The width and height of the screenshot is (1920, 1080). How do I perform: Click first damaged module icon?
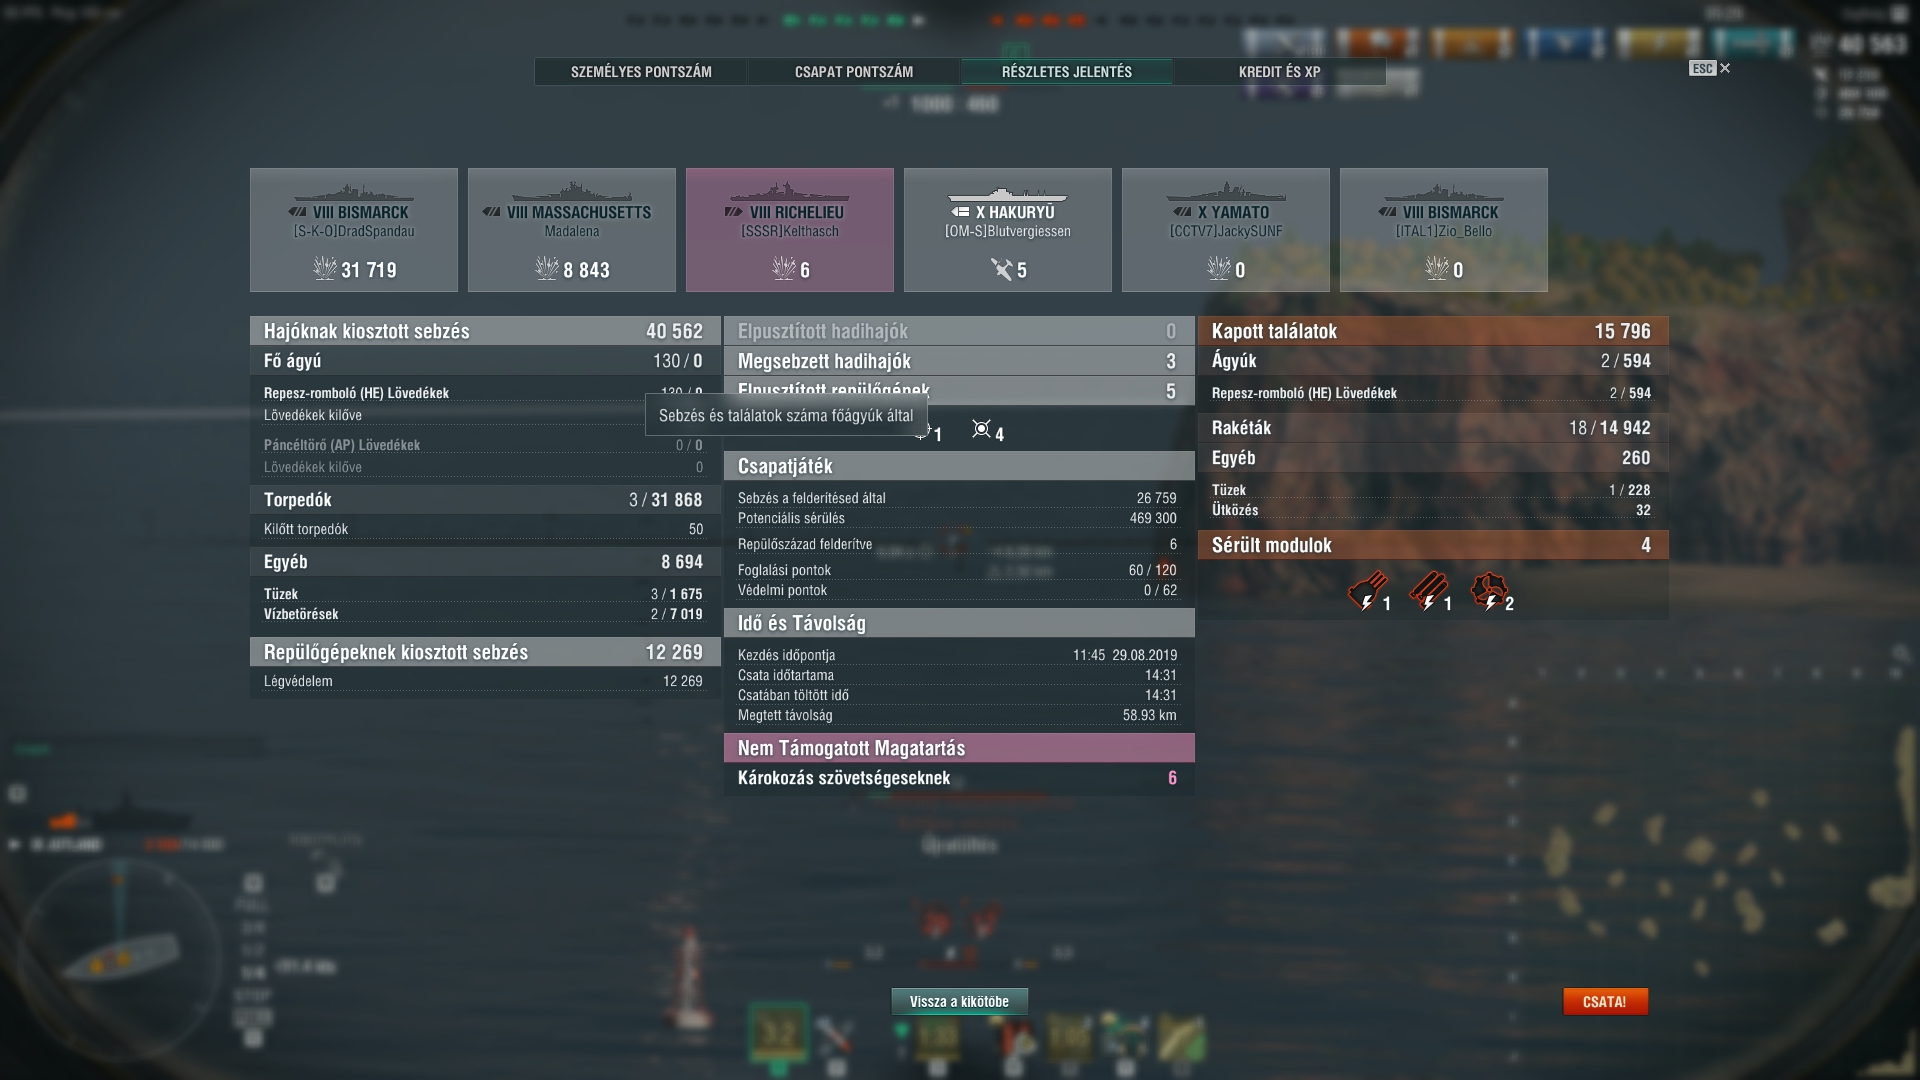pos(1366,591)
